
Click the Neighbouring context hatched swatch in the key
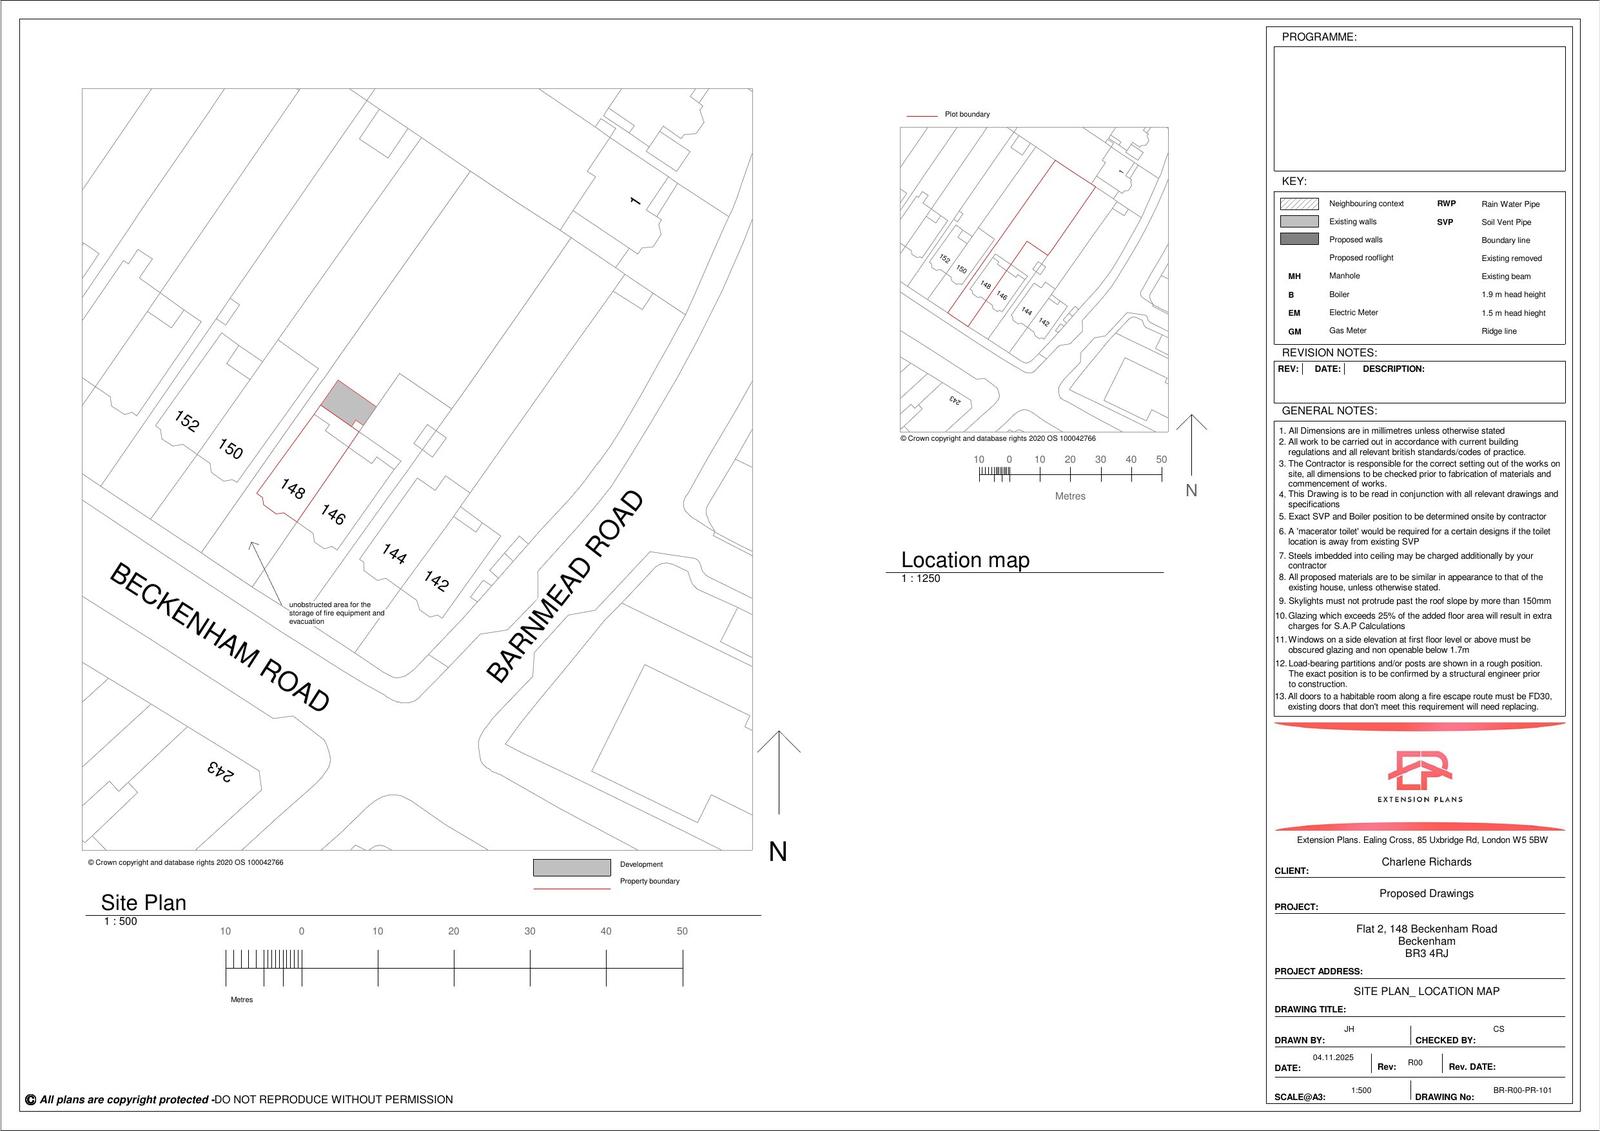[x=1298, y=204]
